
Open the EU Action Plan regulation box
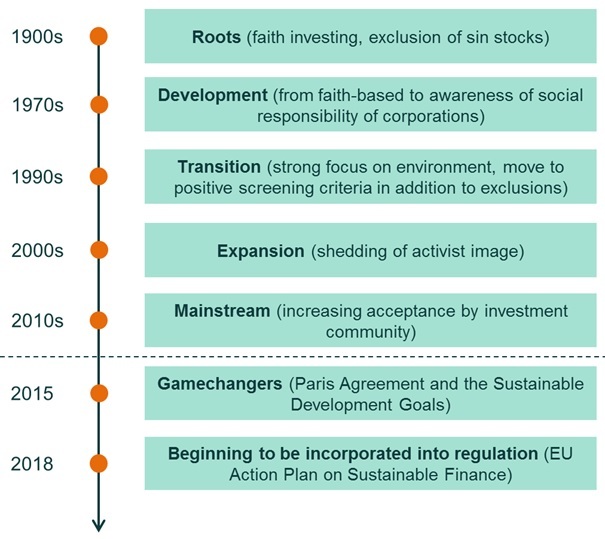pos(370,463)
